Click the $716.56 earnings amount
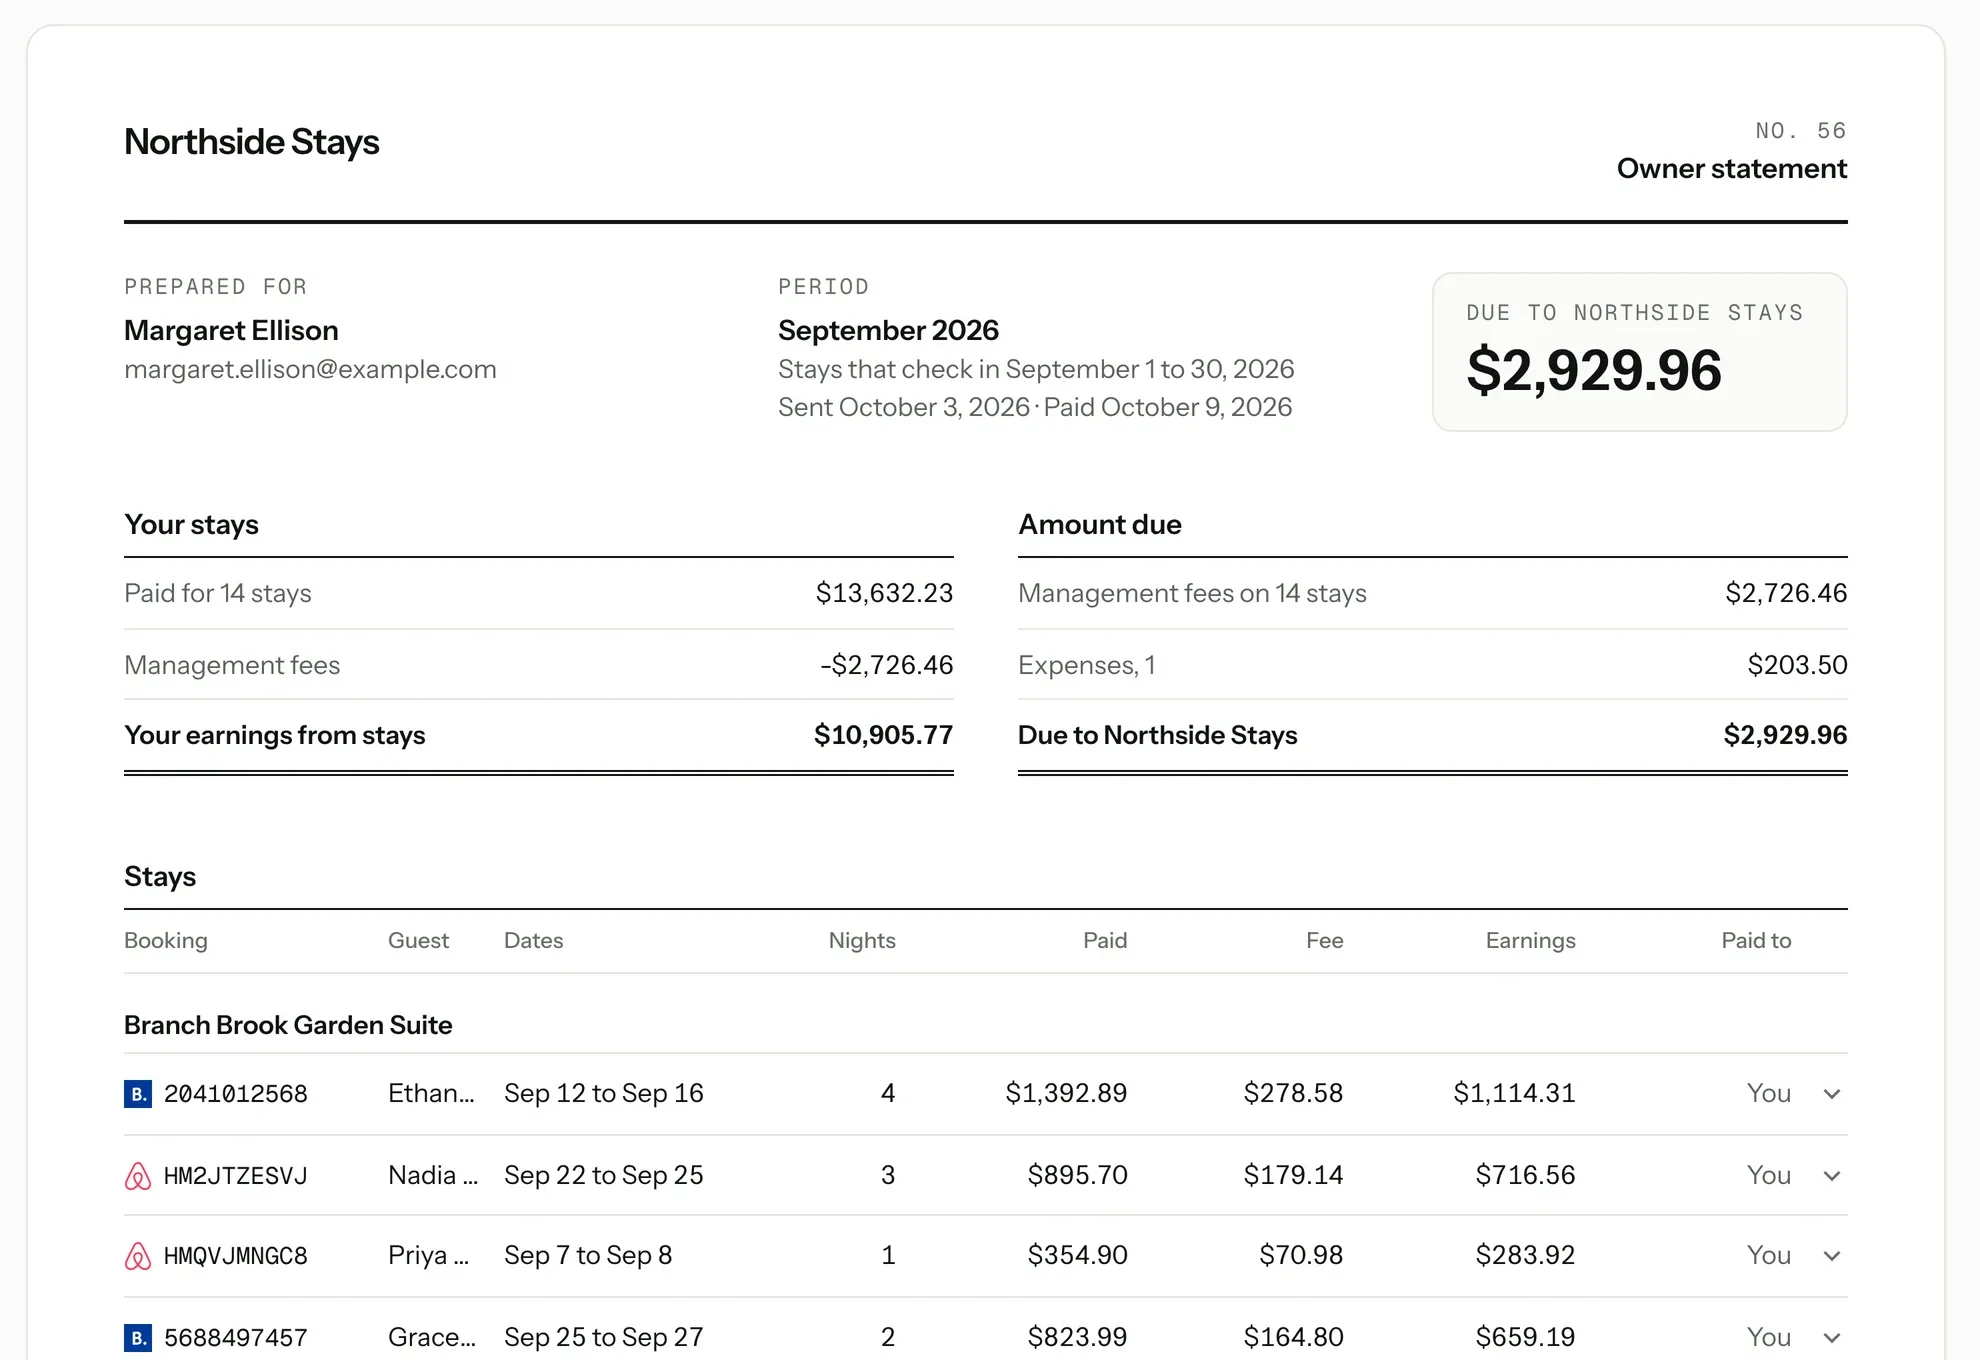Image resolution: width=1980 pixels, height=1360 pixels. click(1525, 1176)
